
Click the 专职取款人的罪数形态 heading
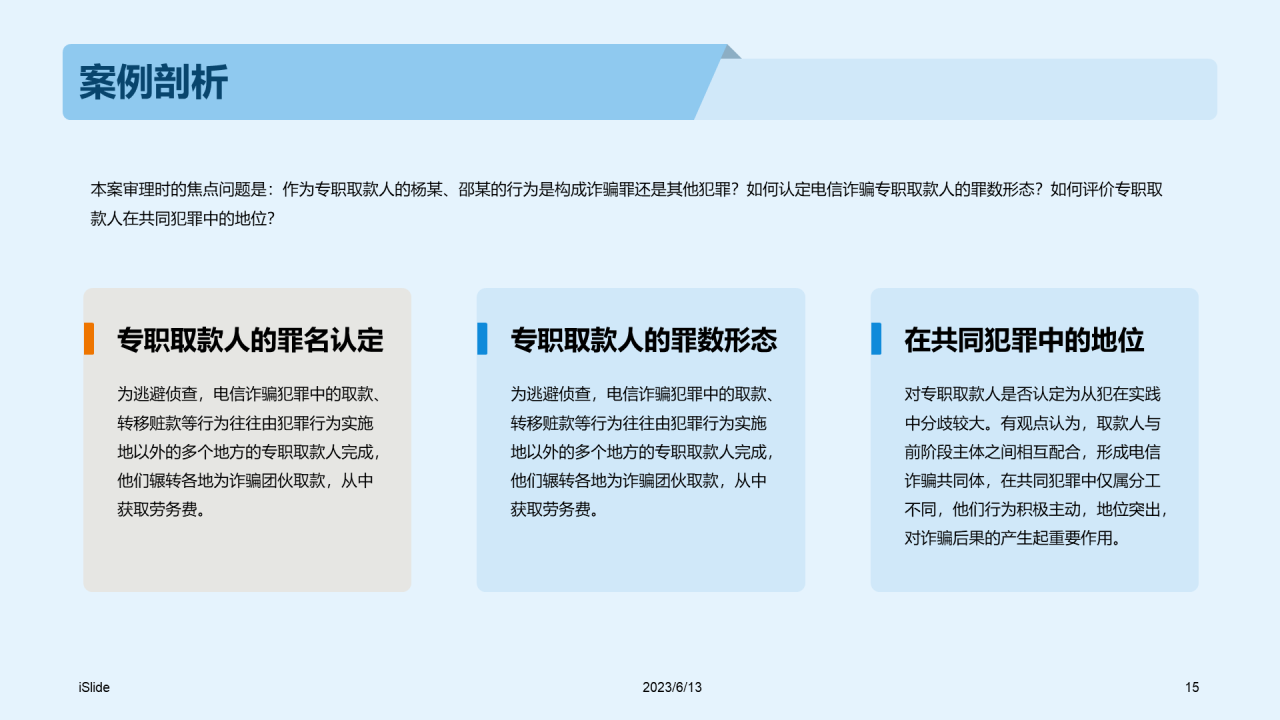coord(640,340)
